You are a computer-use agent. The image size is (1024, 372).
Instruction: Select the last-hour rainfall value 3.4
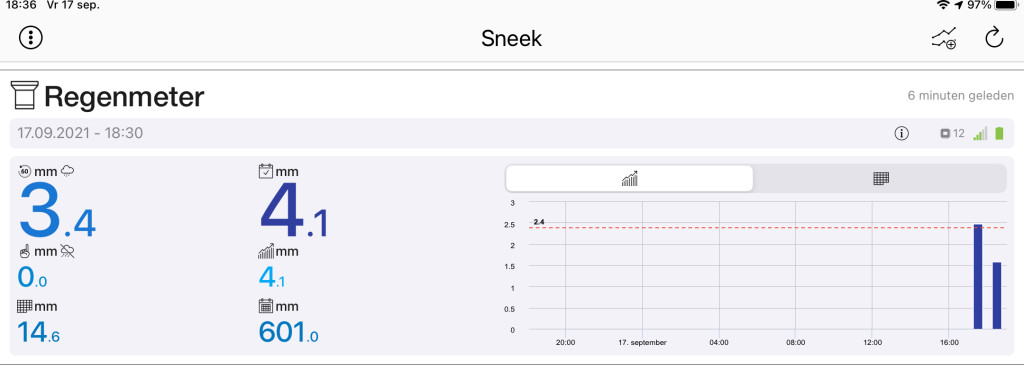point(57,210)
